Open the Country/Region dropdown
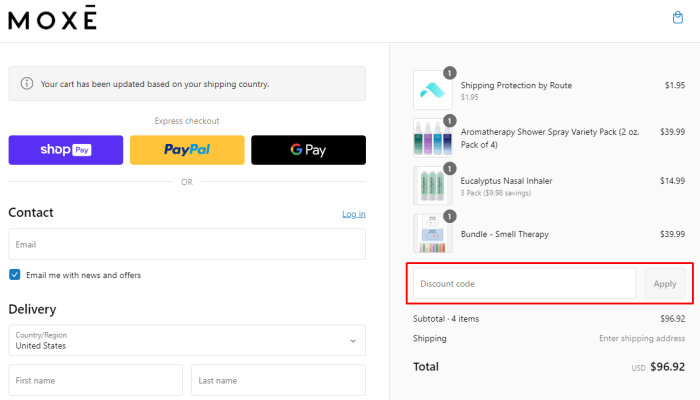Screen dimensions: 700x400 click(x=187, y=340)
